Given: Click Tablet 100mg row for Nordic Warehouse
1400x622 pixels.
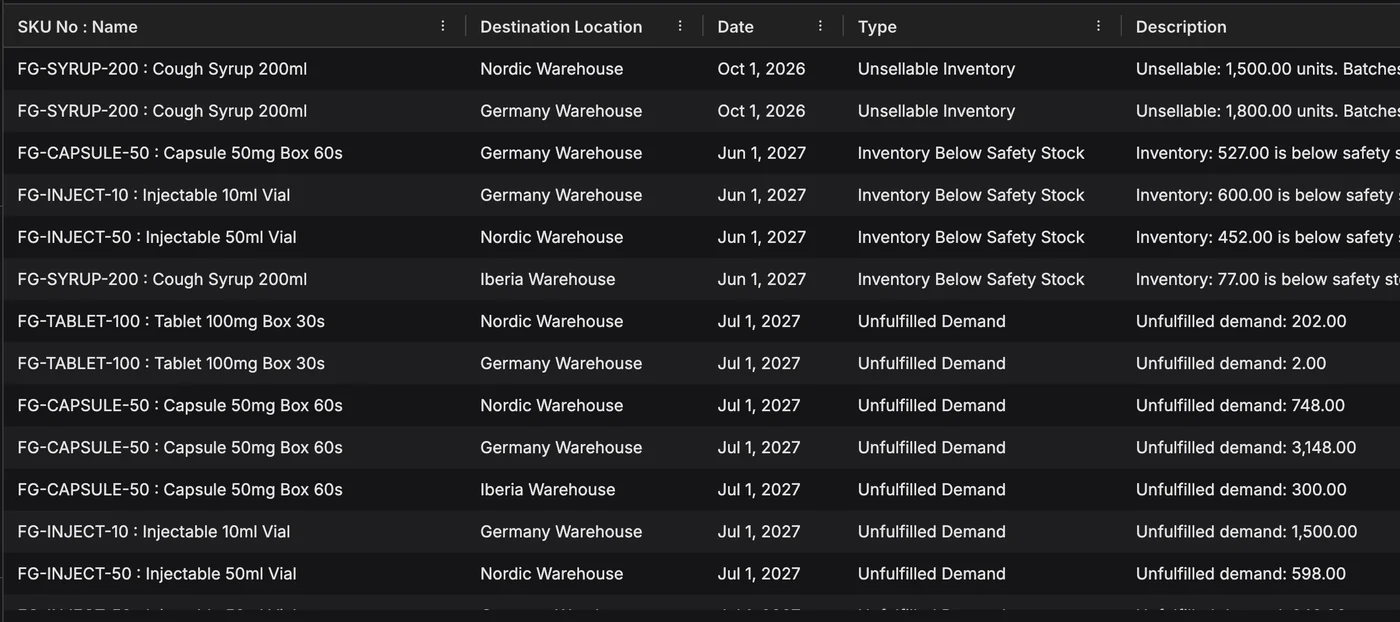Looking at the screenshot, I should 700,321.
